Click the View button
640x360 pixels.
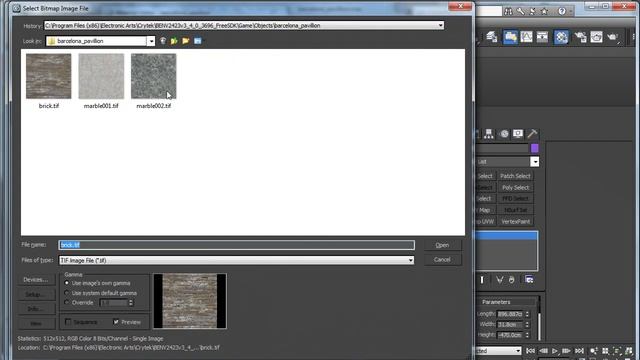[36, 324]
